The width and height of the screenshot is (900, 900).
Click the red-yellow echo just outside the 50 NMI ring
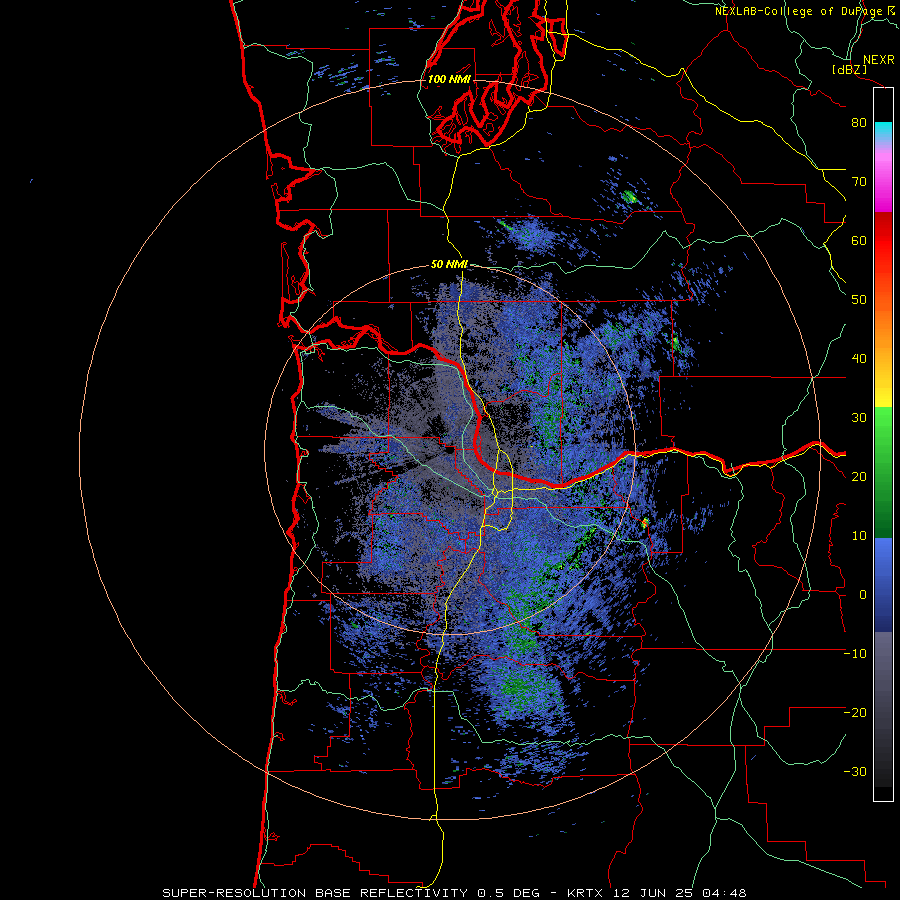645,523
